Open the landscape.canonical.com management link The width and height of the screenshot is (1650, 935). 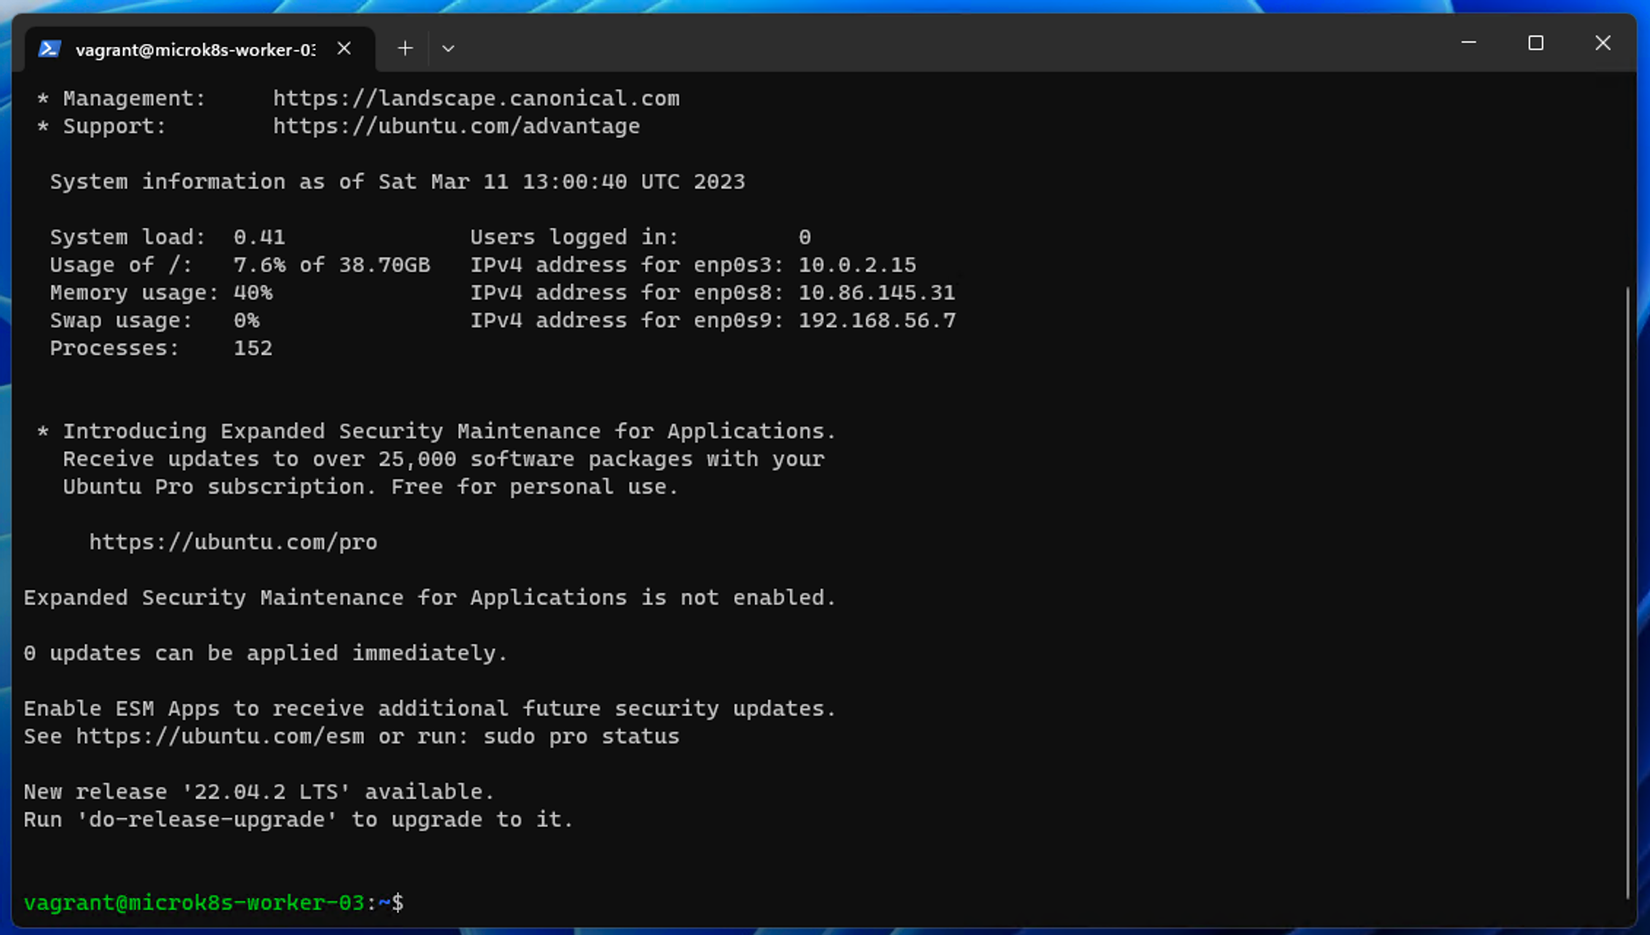click(x=476, y=98)
